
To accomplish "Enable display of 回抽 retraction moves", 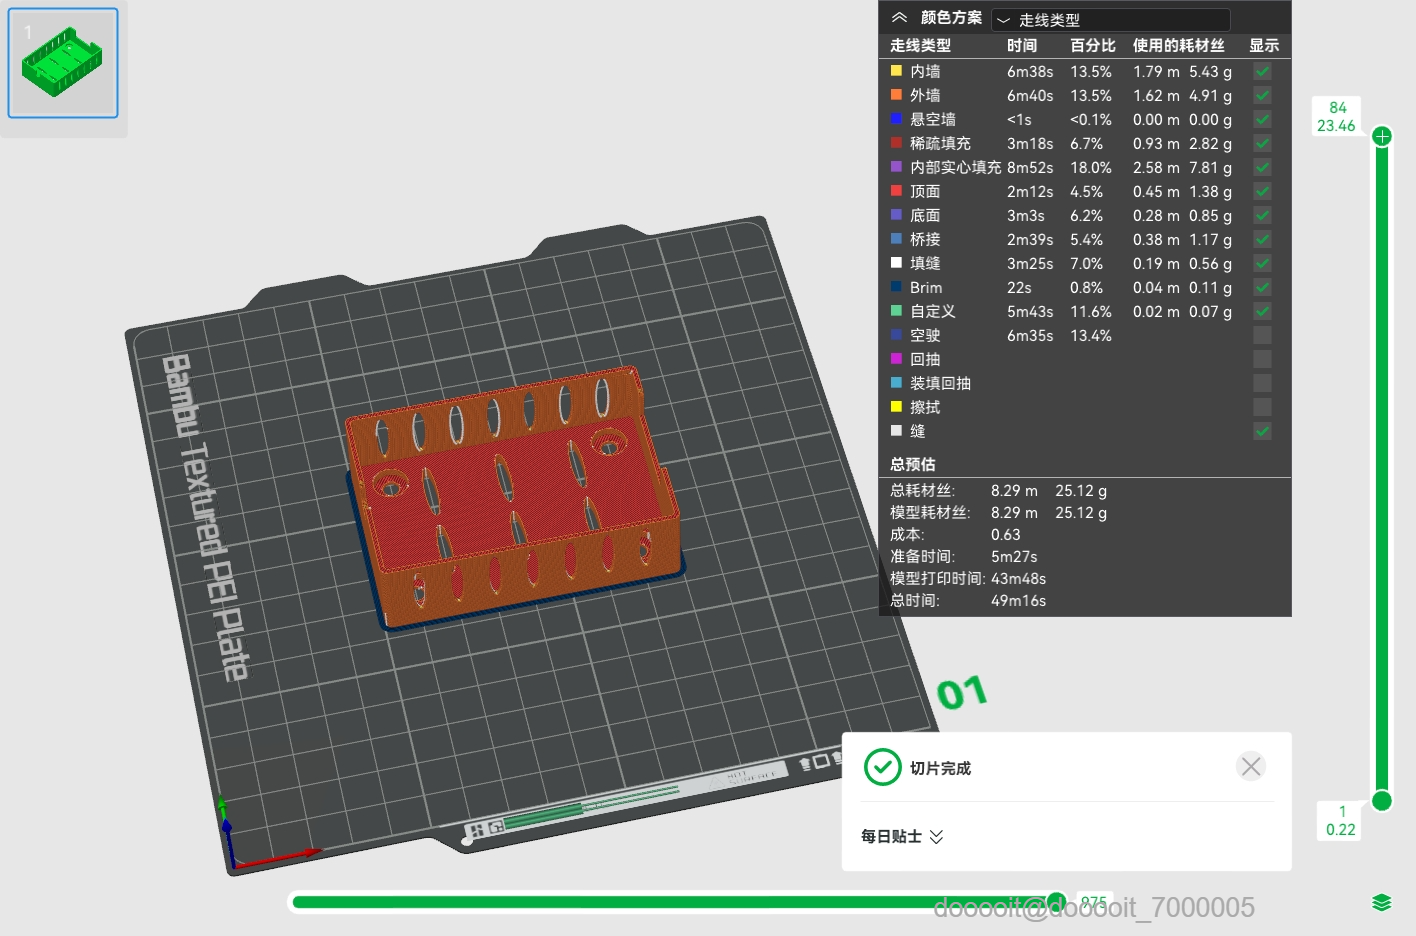I will (1261, 358).
